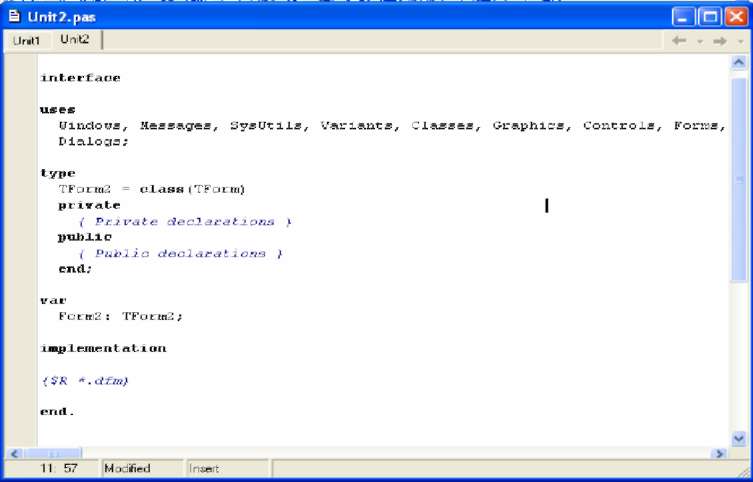This screenshot has width=753, height=482.
Task: Click the horizontal scrollbar right arrow
Action: [x=719, y=453]
